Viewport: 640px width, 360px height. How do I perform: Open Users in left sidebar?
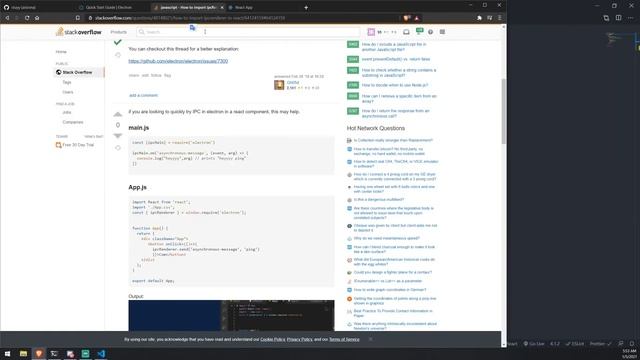(68, 92)
